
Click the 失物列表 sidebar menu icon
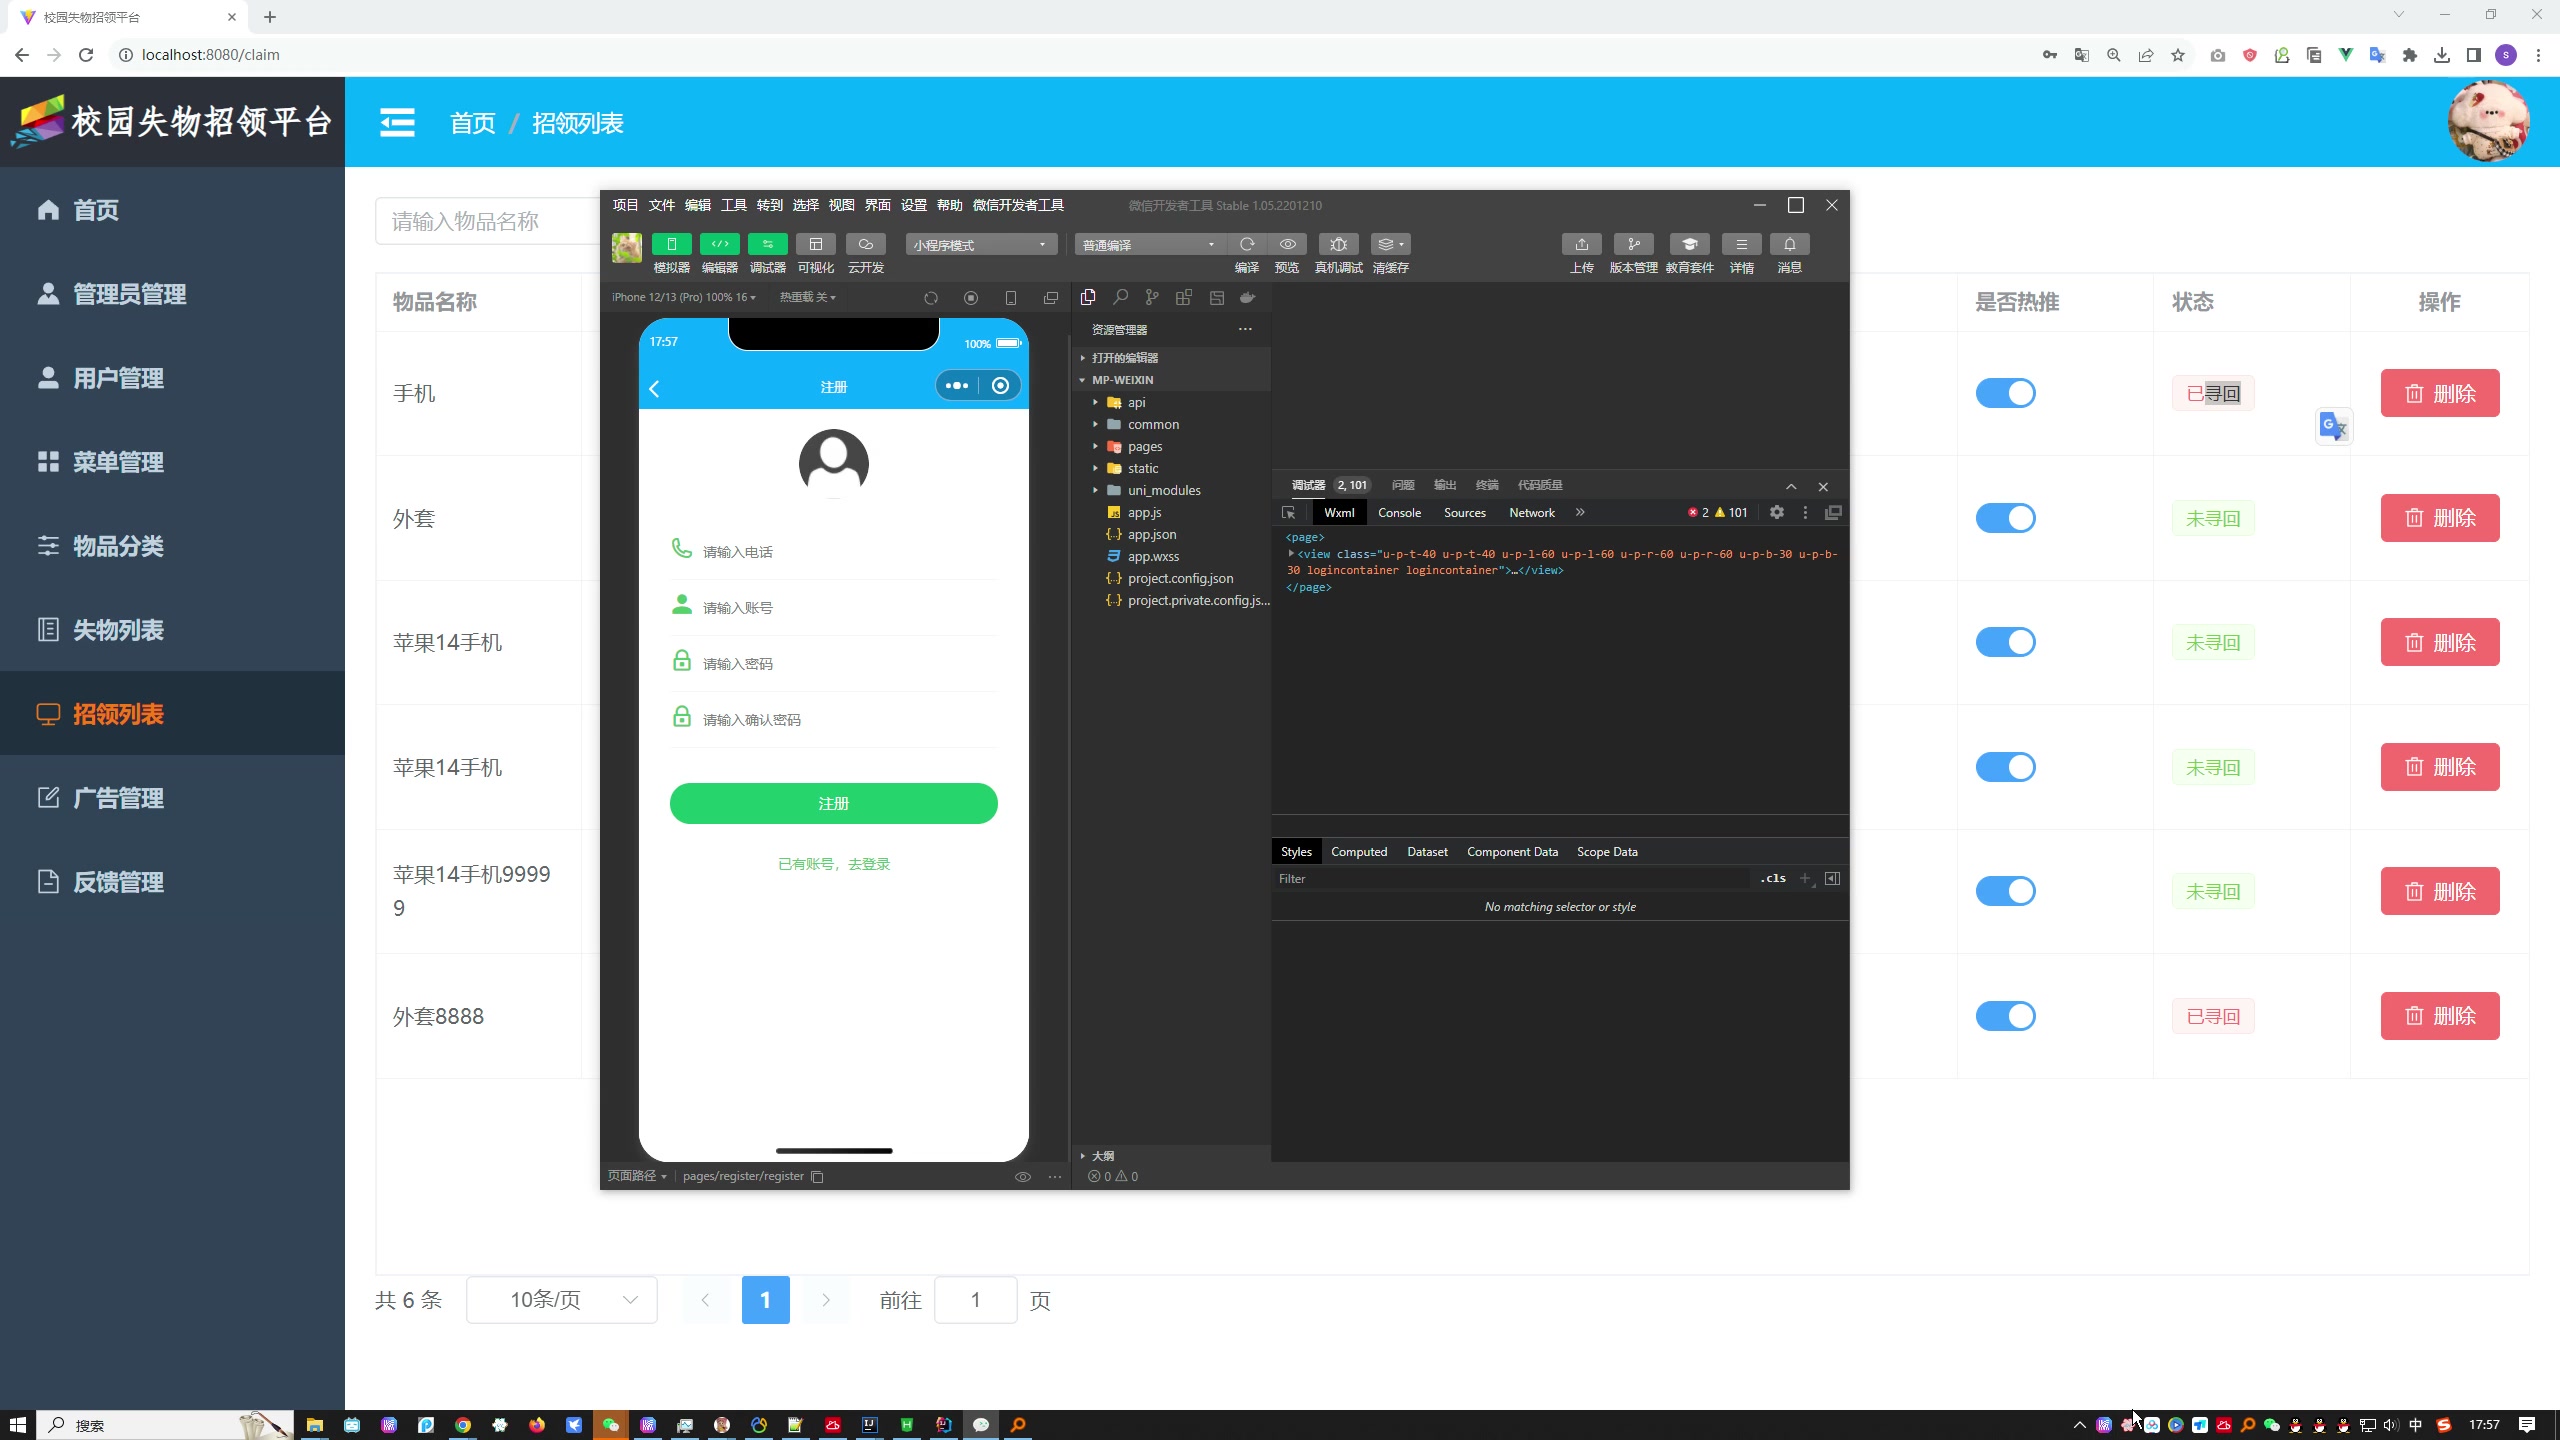pos(47,629)
